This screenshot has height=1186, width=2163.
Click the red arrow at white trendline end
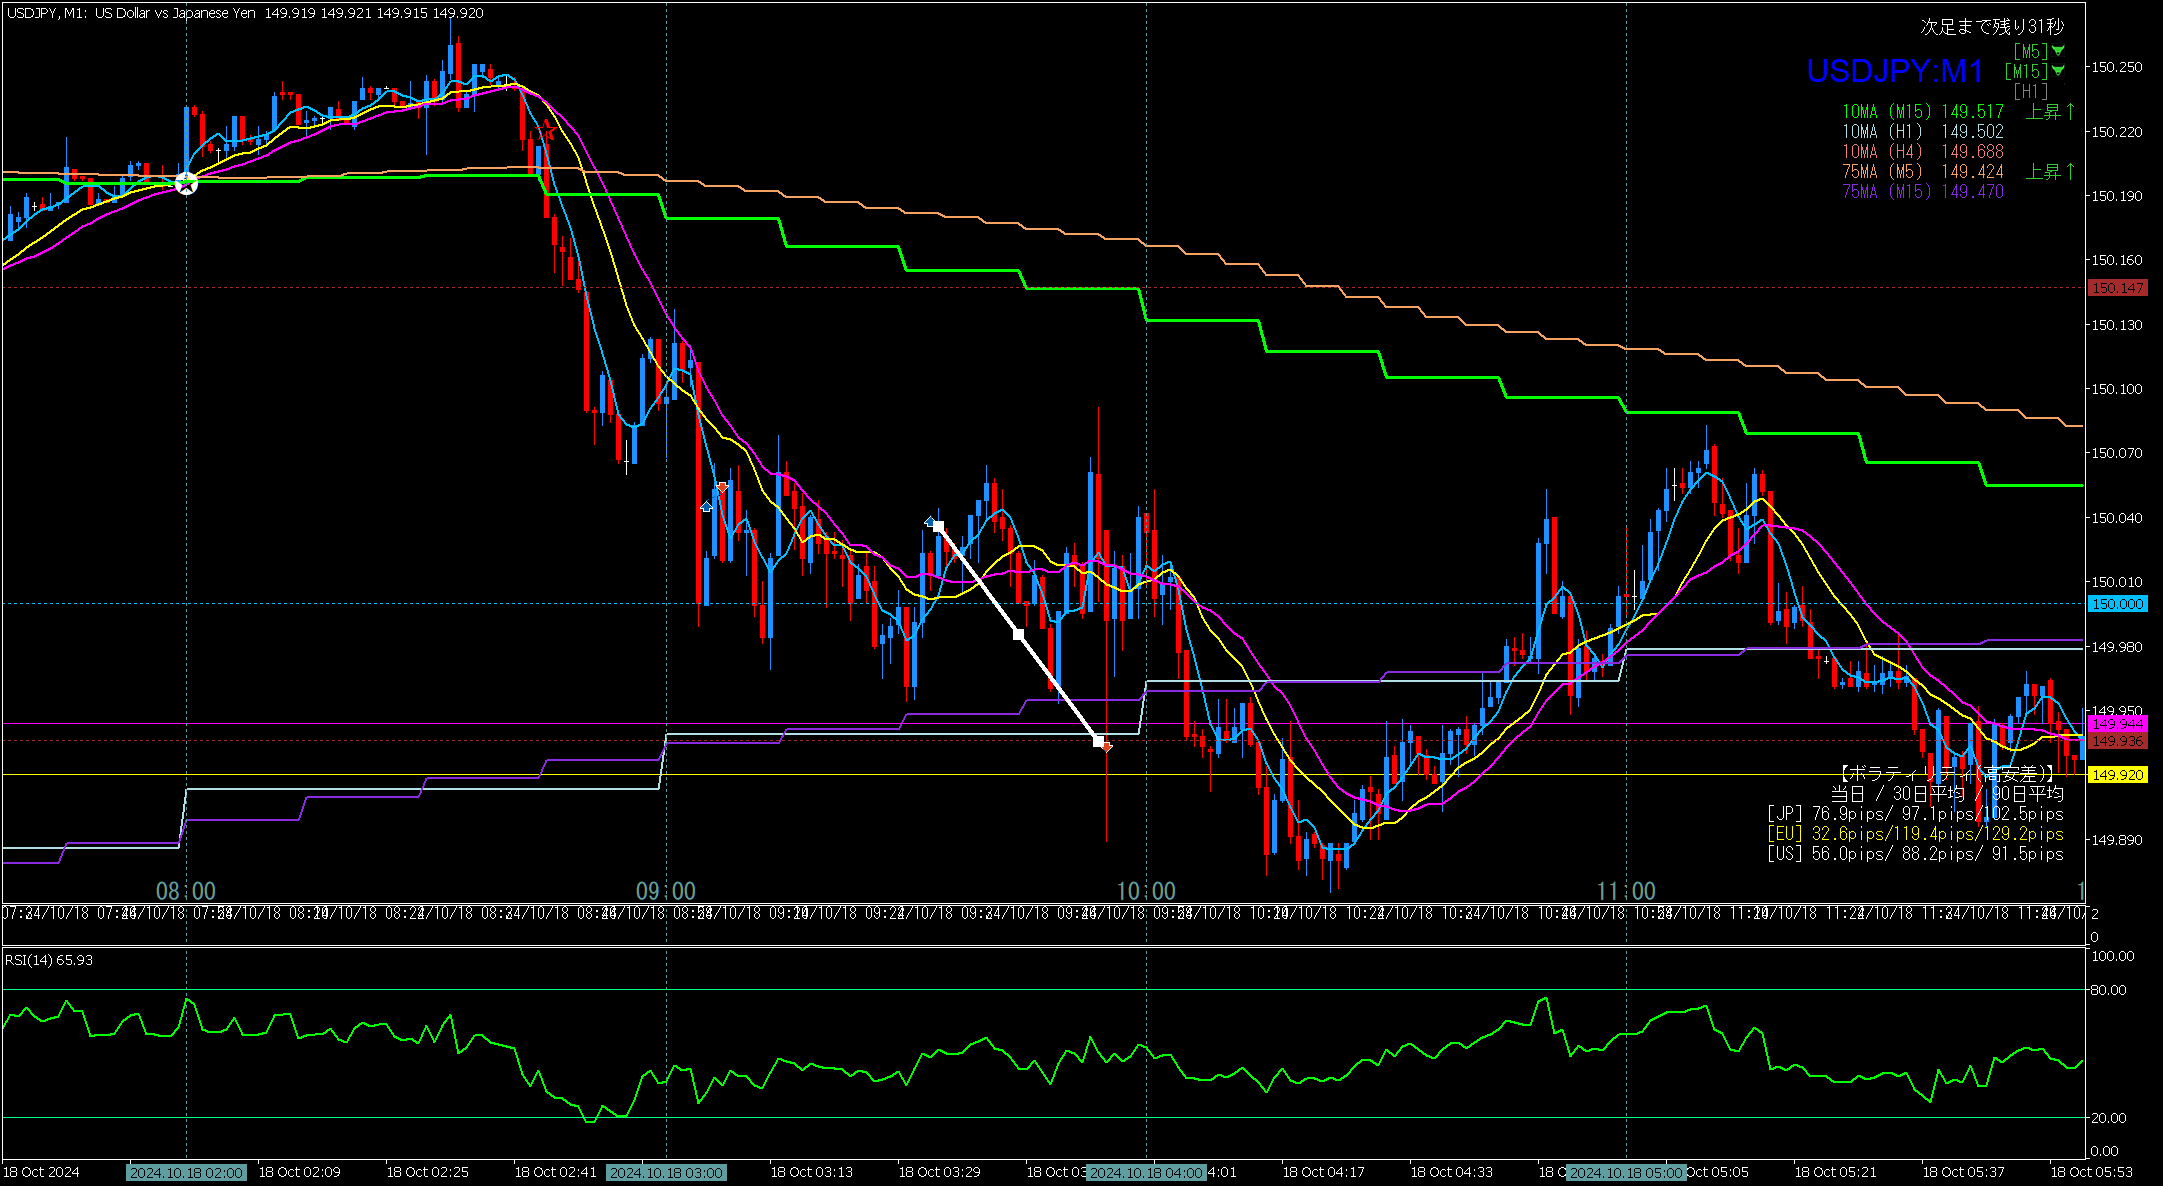click(x=1107, y=746)
